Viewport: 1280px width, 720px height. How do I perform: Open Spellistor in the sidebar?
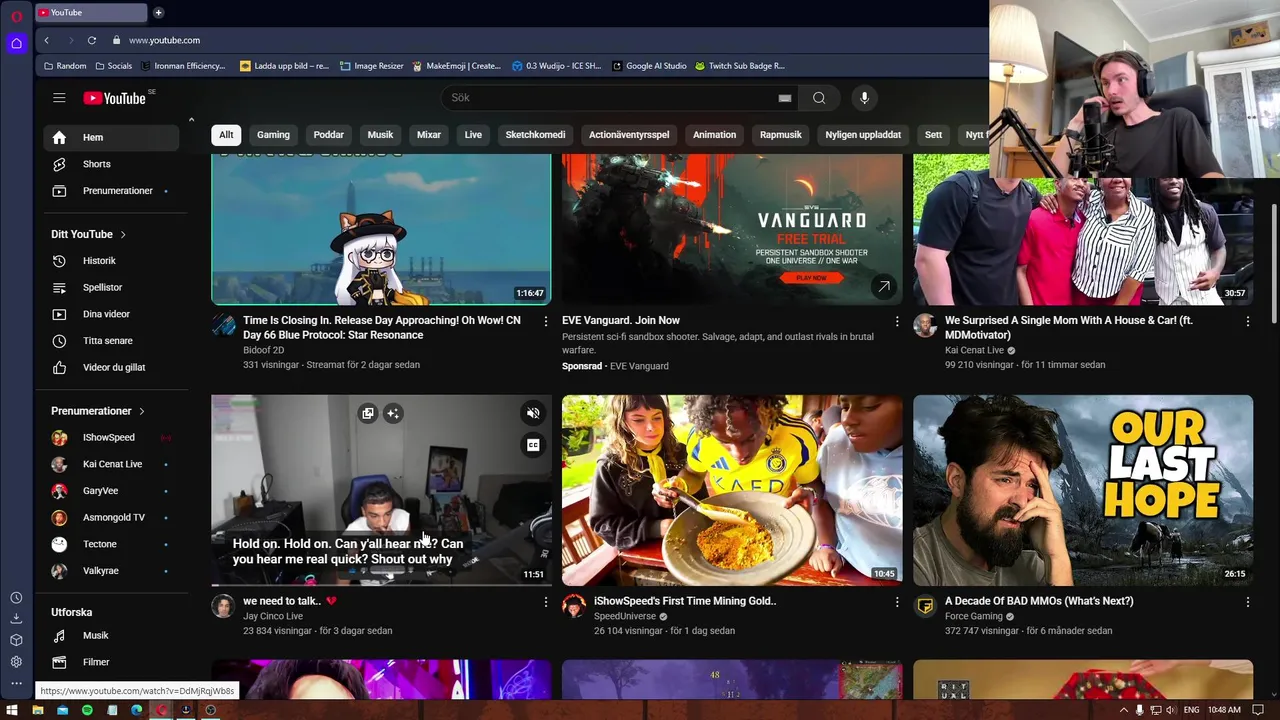(111, 288)
